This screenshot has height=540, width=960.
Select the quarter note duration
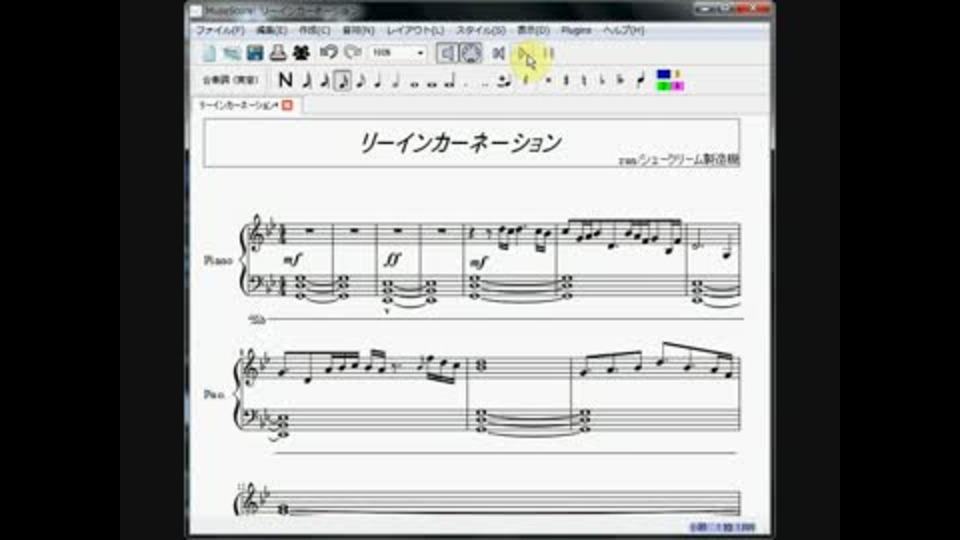click(x=378, y=80)
